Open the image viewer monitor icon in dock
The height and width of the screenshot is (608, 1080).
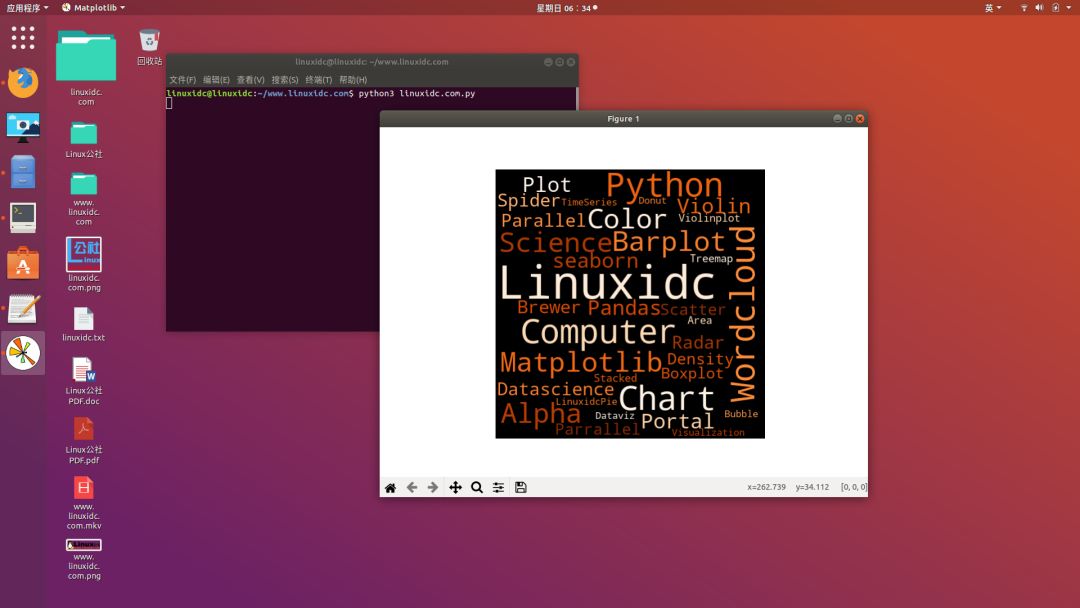coord(23,127)
